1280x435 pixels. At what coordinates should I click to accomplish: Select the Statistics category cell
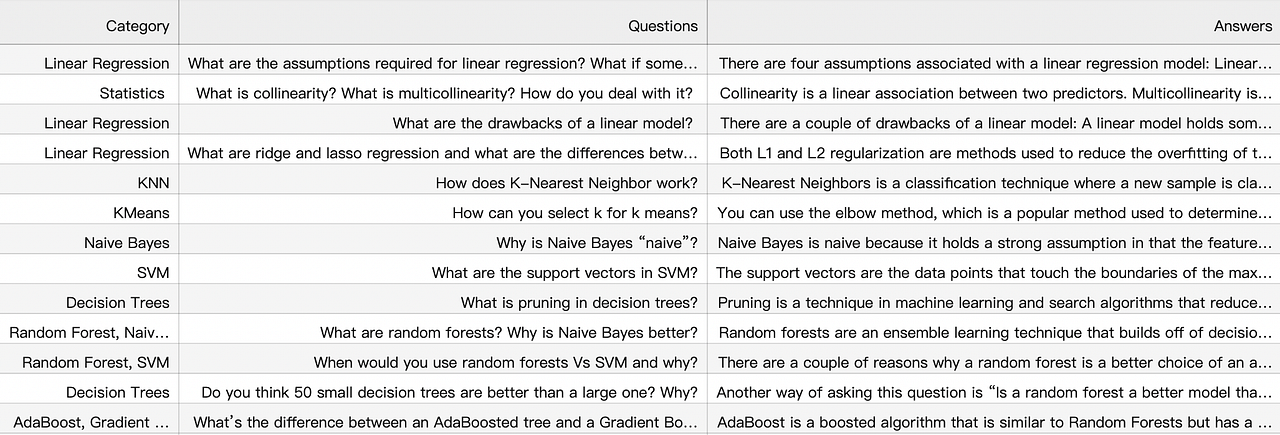click(132, 93)
